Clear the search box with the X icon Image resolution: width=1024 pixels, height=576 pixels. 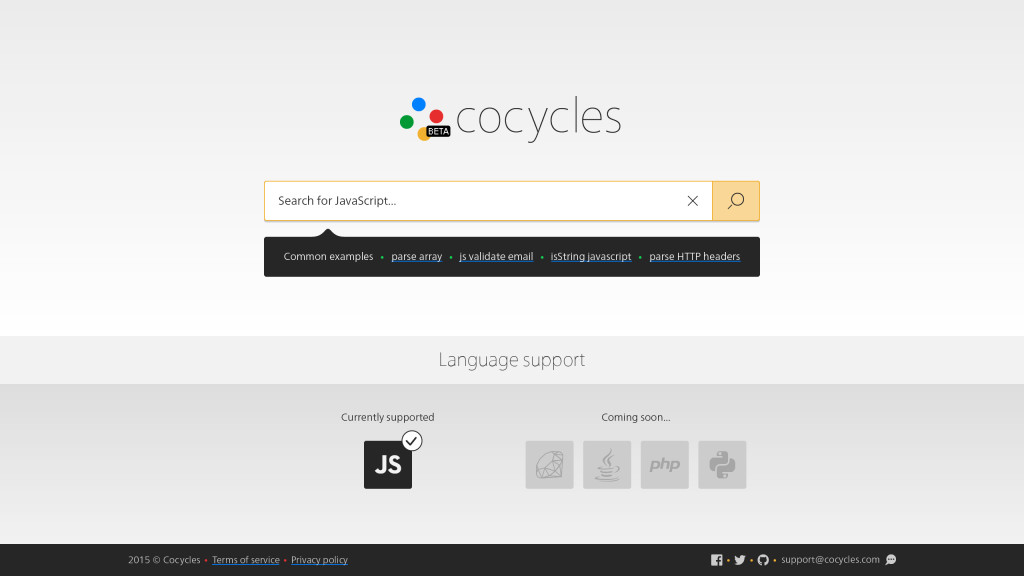(692, 201)
